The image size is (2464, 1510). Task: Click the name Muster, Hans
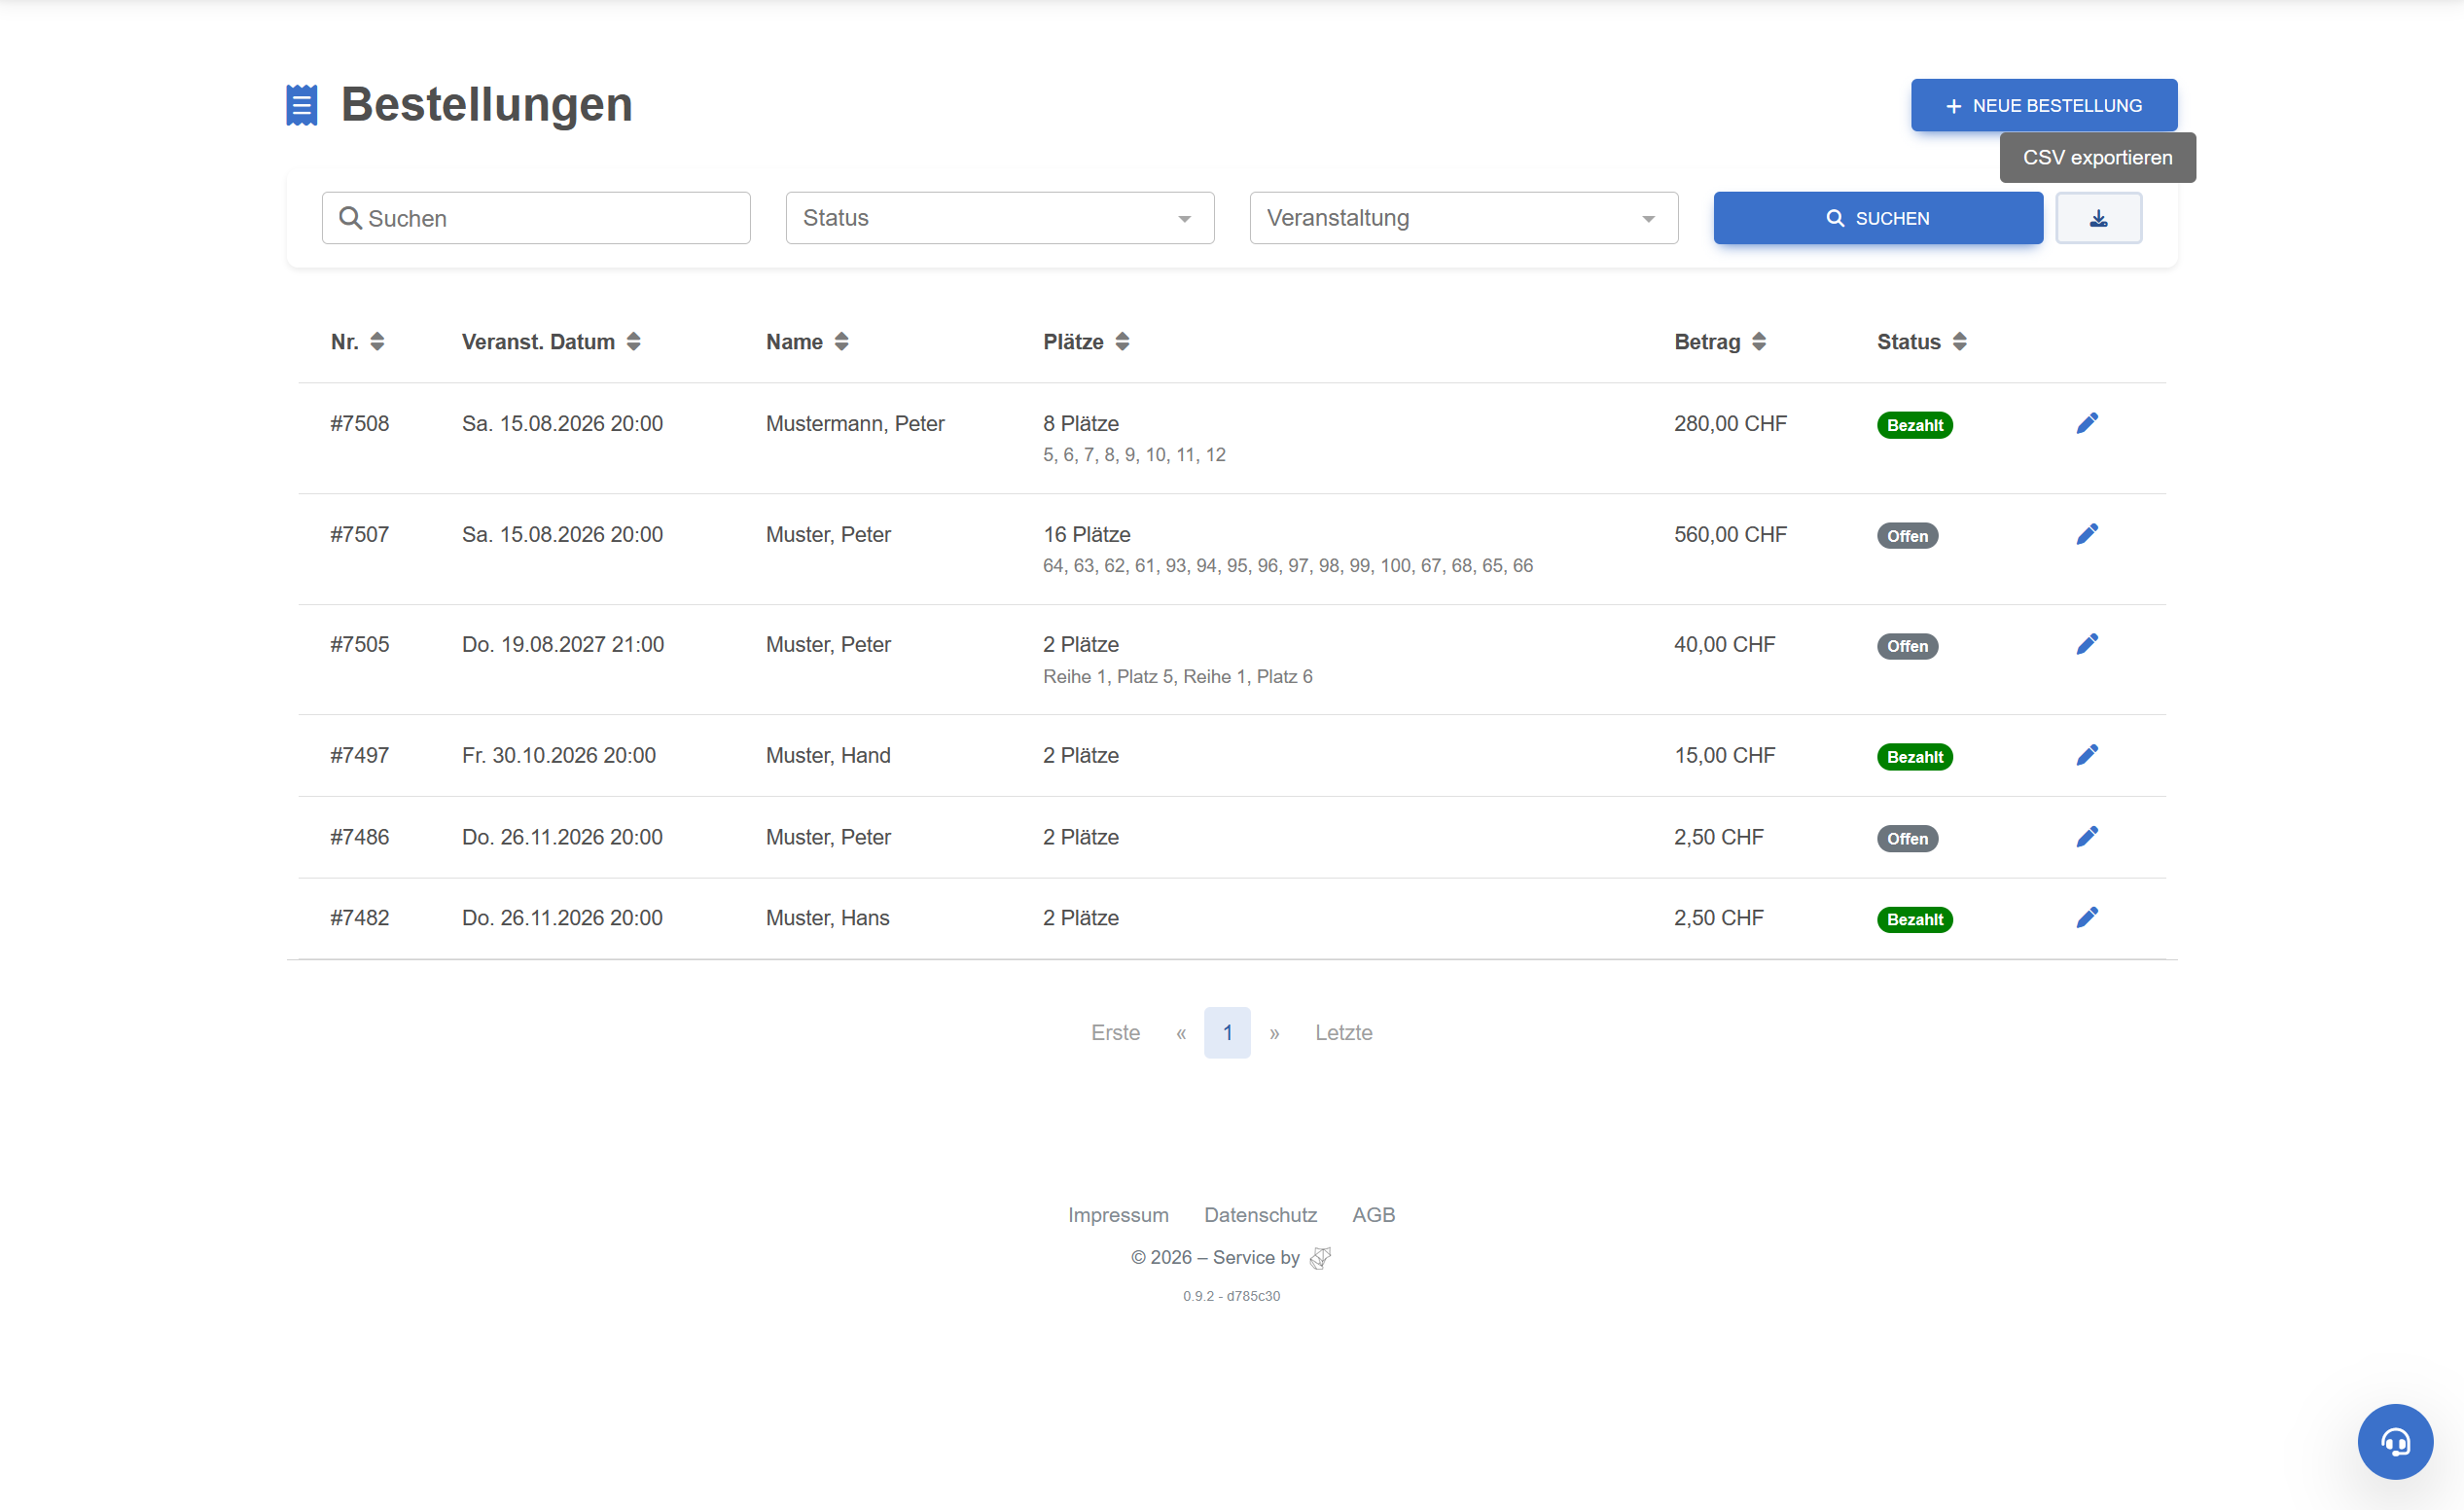[827, 919]
